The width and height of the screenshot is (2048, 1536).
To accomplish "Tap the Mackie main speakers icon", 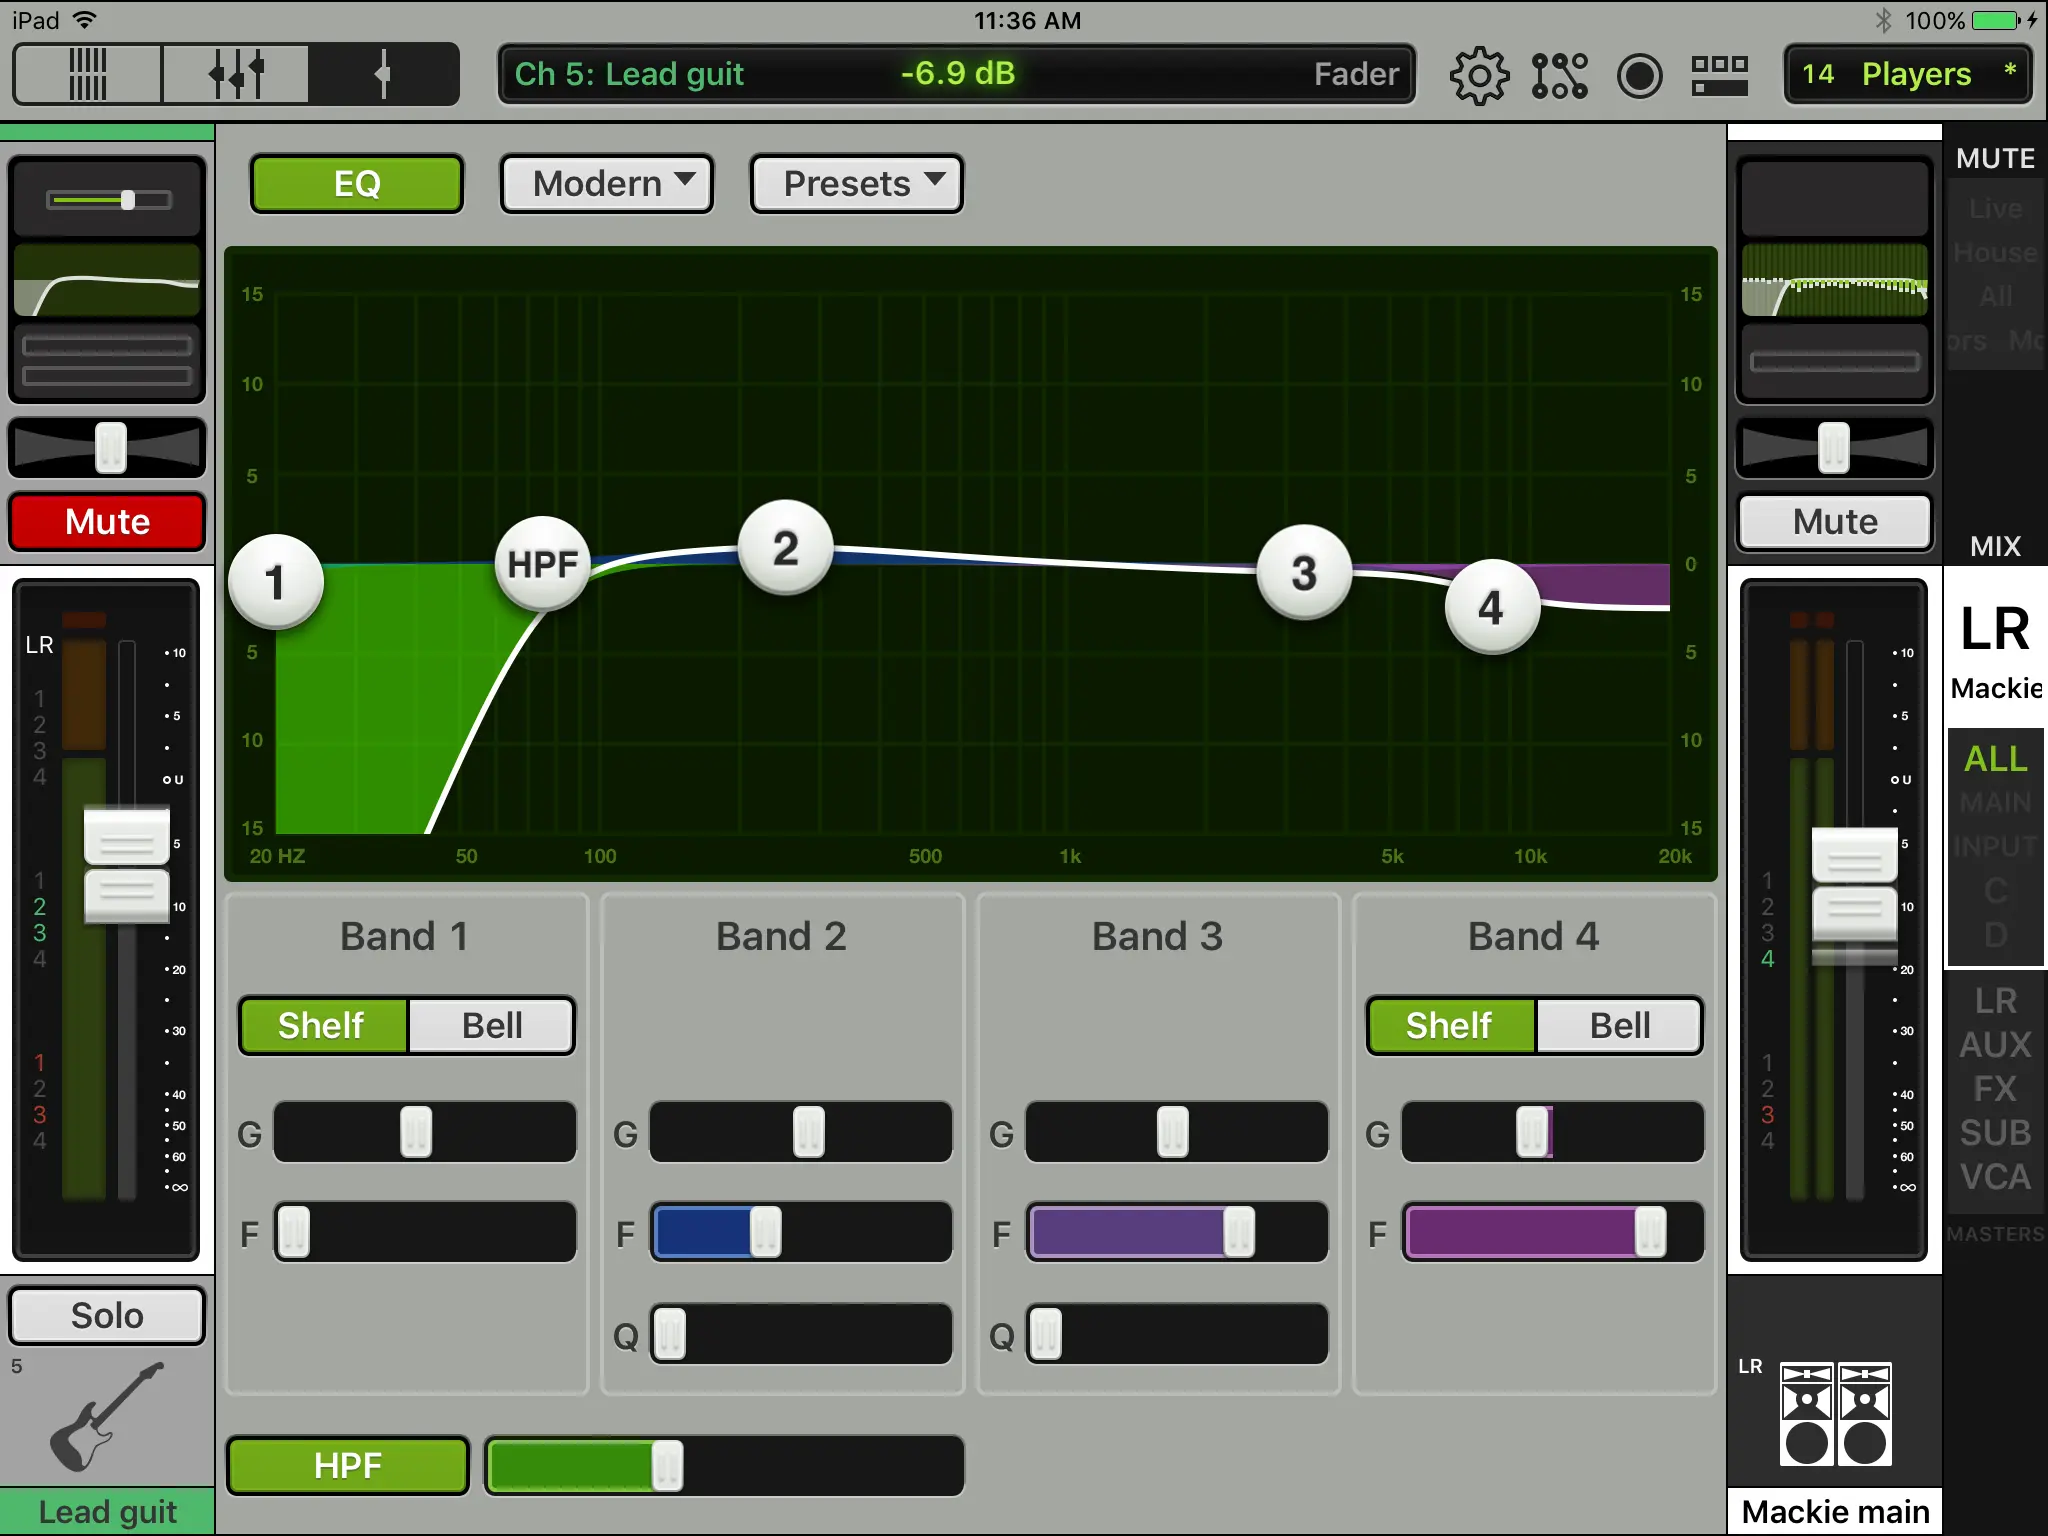I will [1836, 1414].
